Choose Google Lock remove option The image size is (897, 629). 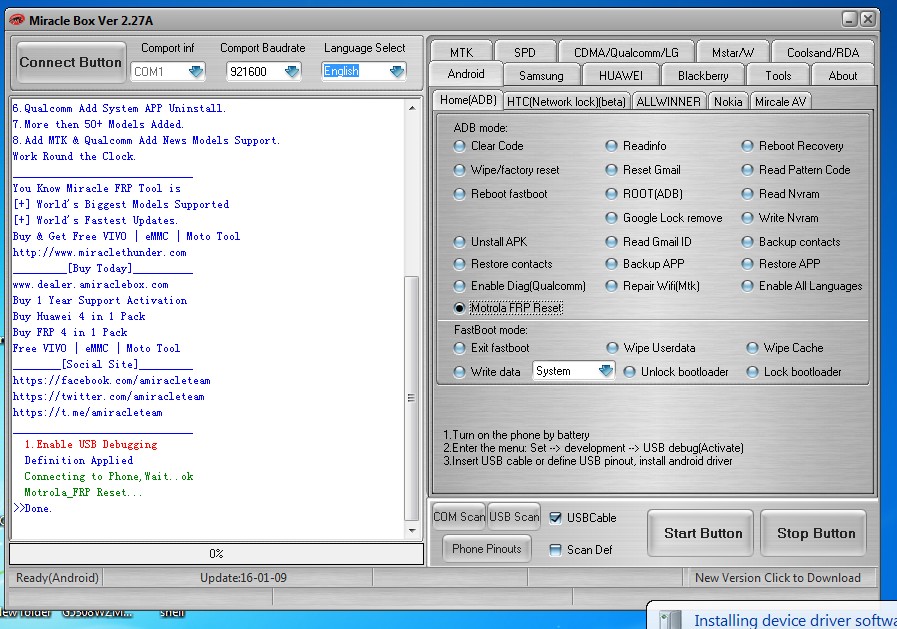(612, 218)
